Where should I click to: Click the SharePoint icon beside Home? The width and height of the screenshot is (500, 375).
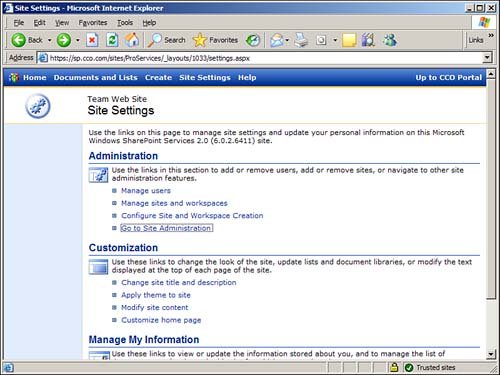tap(14, 77)
